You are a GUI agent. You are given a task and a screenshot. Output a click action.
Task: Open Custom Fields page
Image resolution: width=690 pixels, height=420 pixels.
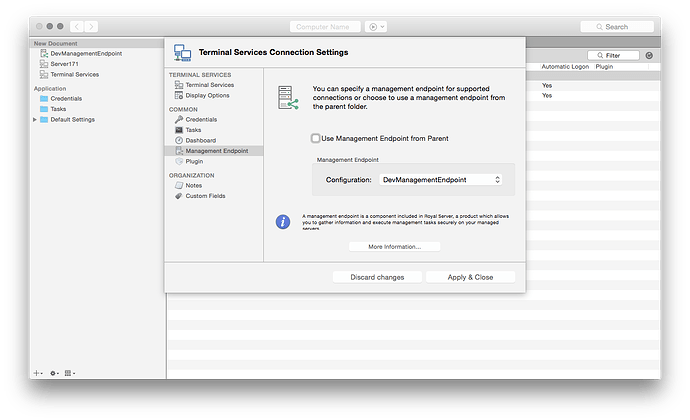pyautogui.click(x=207, y=196)
